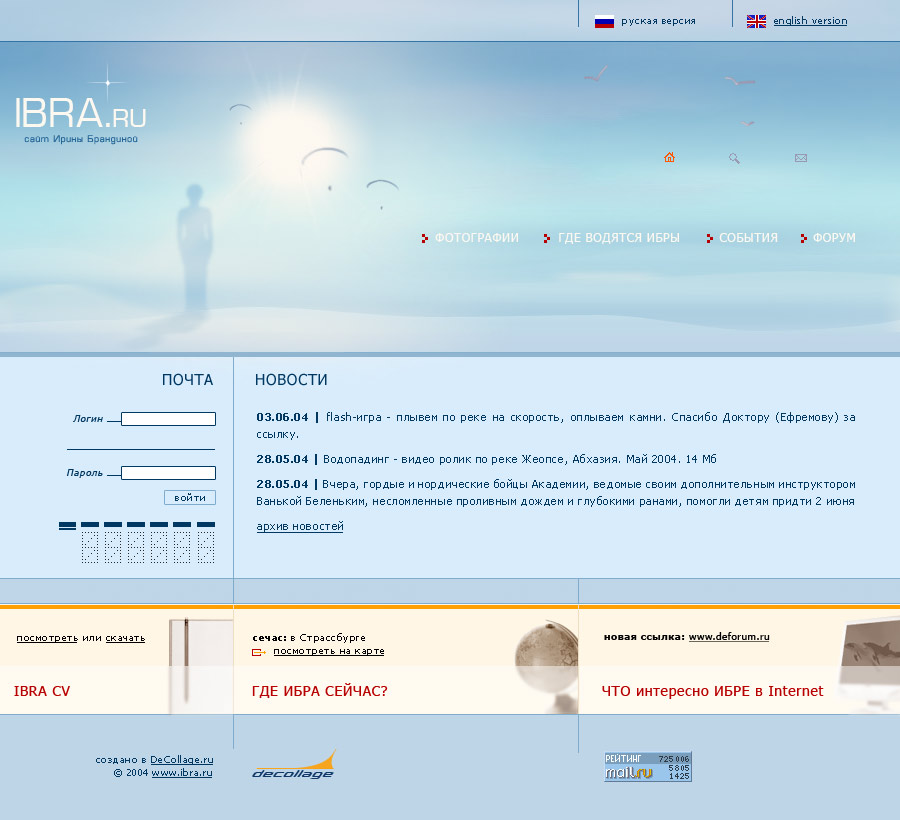900x820 pixels.
Task: Click the Decollage logo in footer
Action: tap(293, 765)
